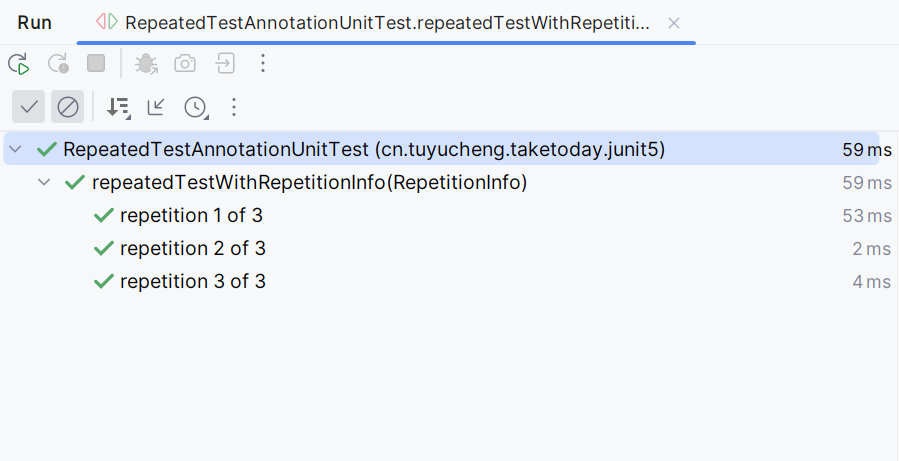Click the bug-shaped debugger icon
Screen dimensions: 899x461
tap(146, 63)
